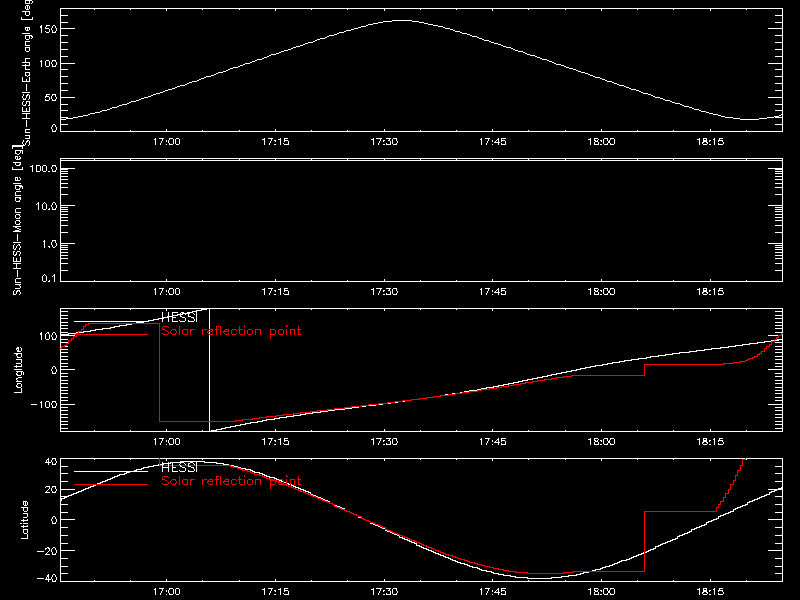Click the 100.0 tick on Moon angle axis

click(44, 169)
